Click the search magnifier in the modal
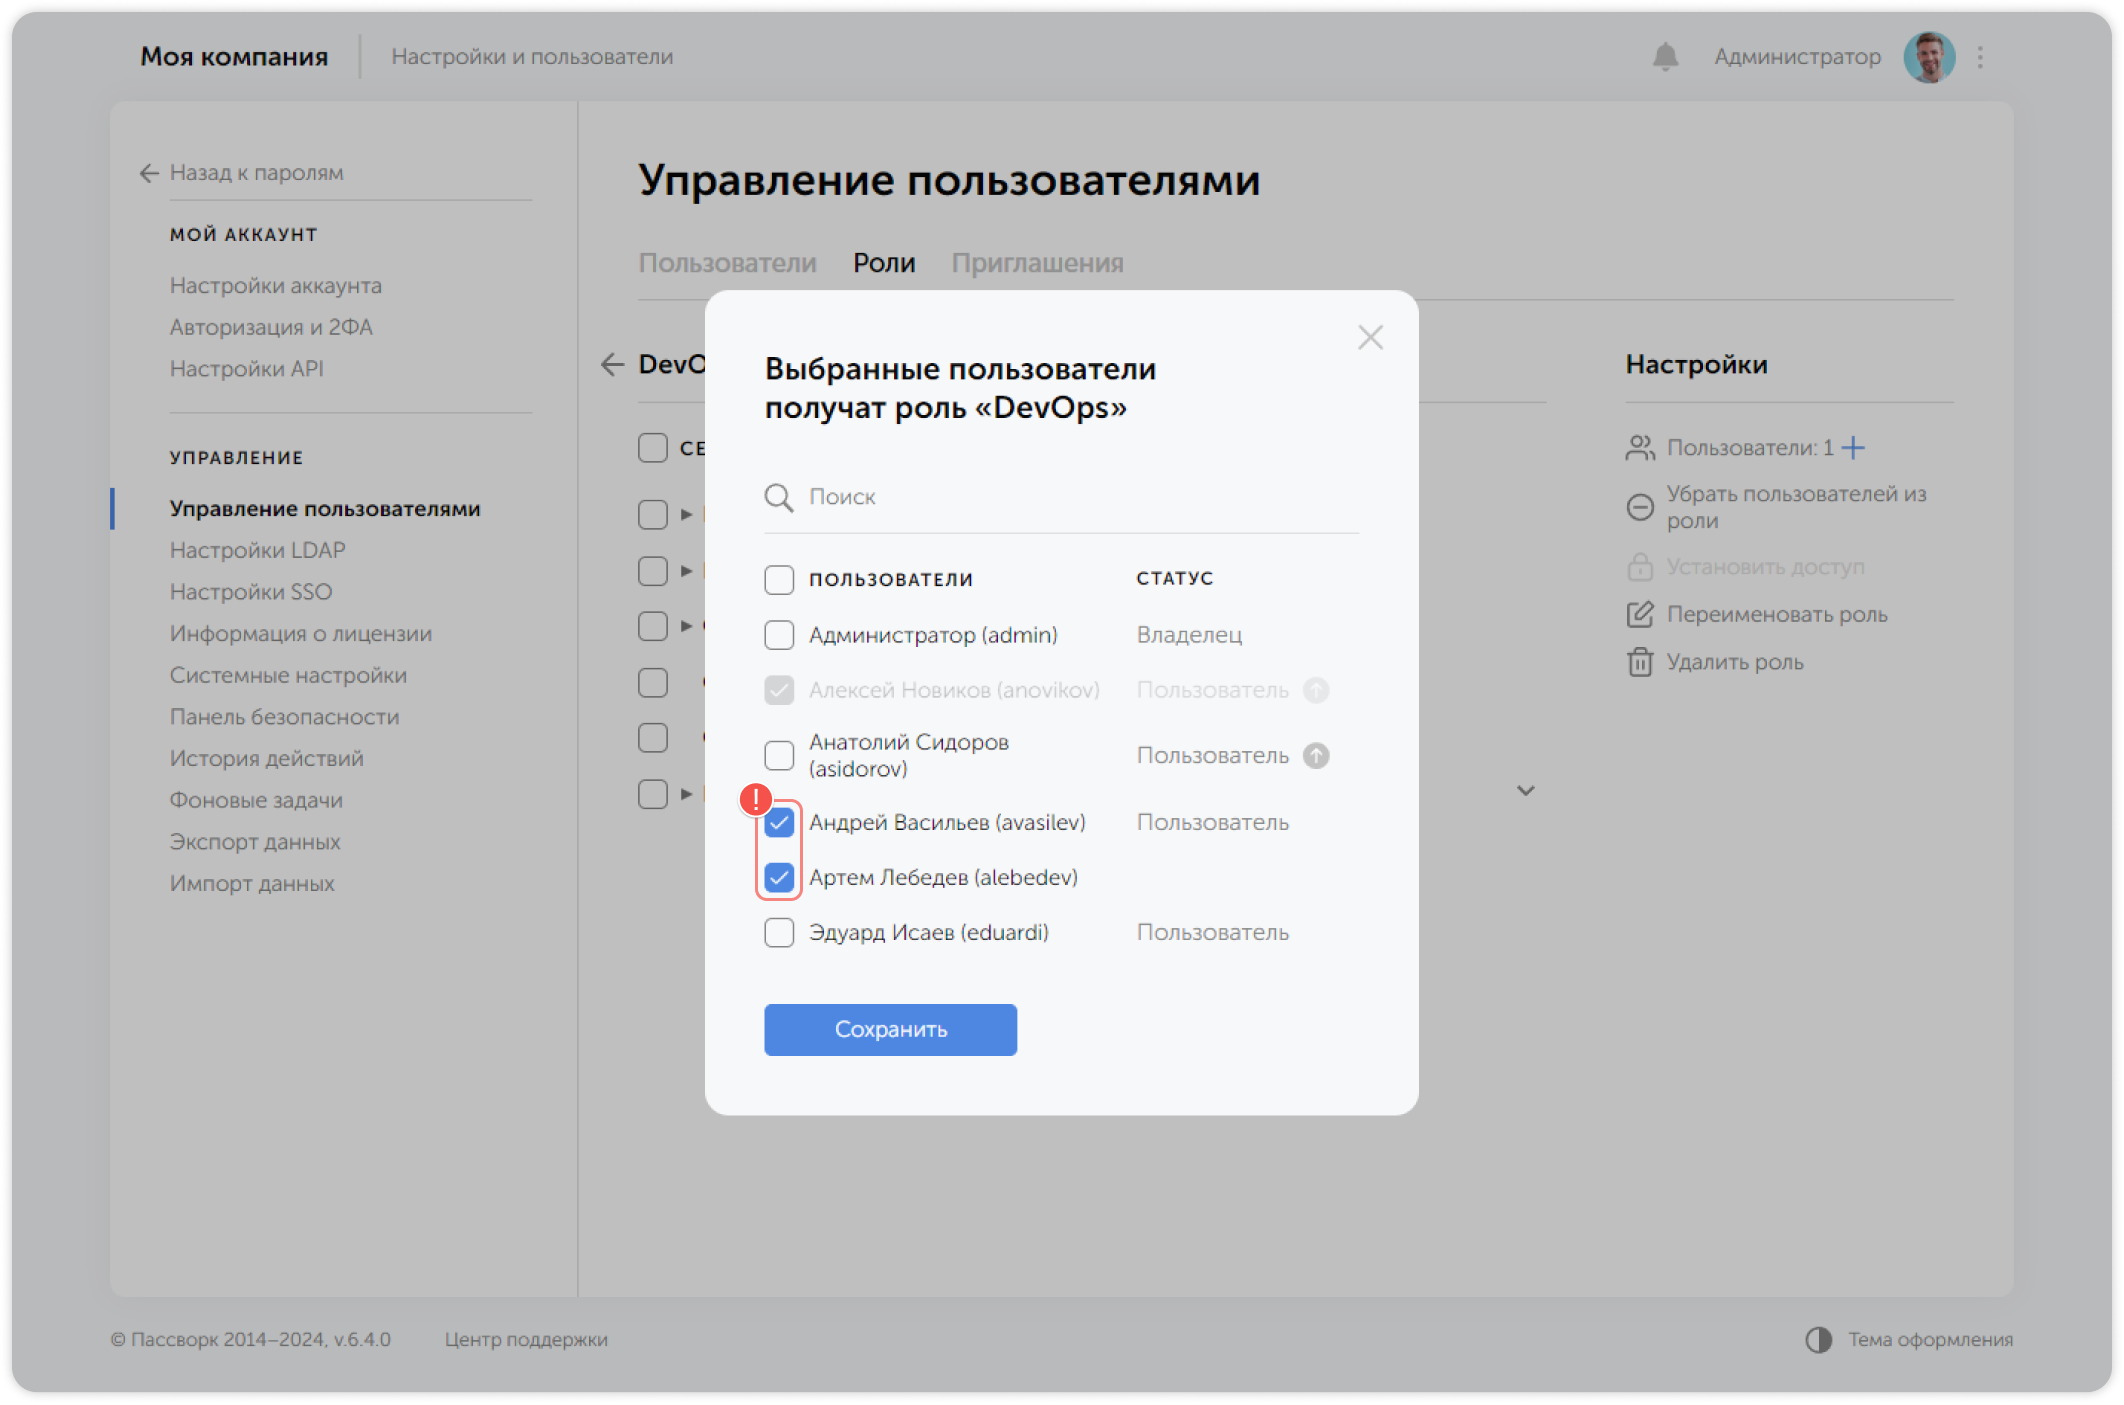The height and width of the screenshot is (1405, 2124). [x=777, y=497]
